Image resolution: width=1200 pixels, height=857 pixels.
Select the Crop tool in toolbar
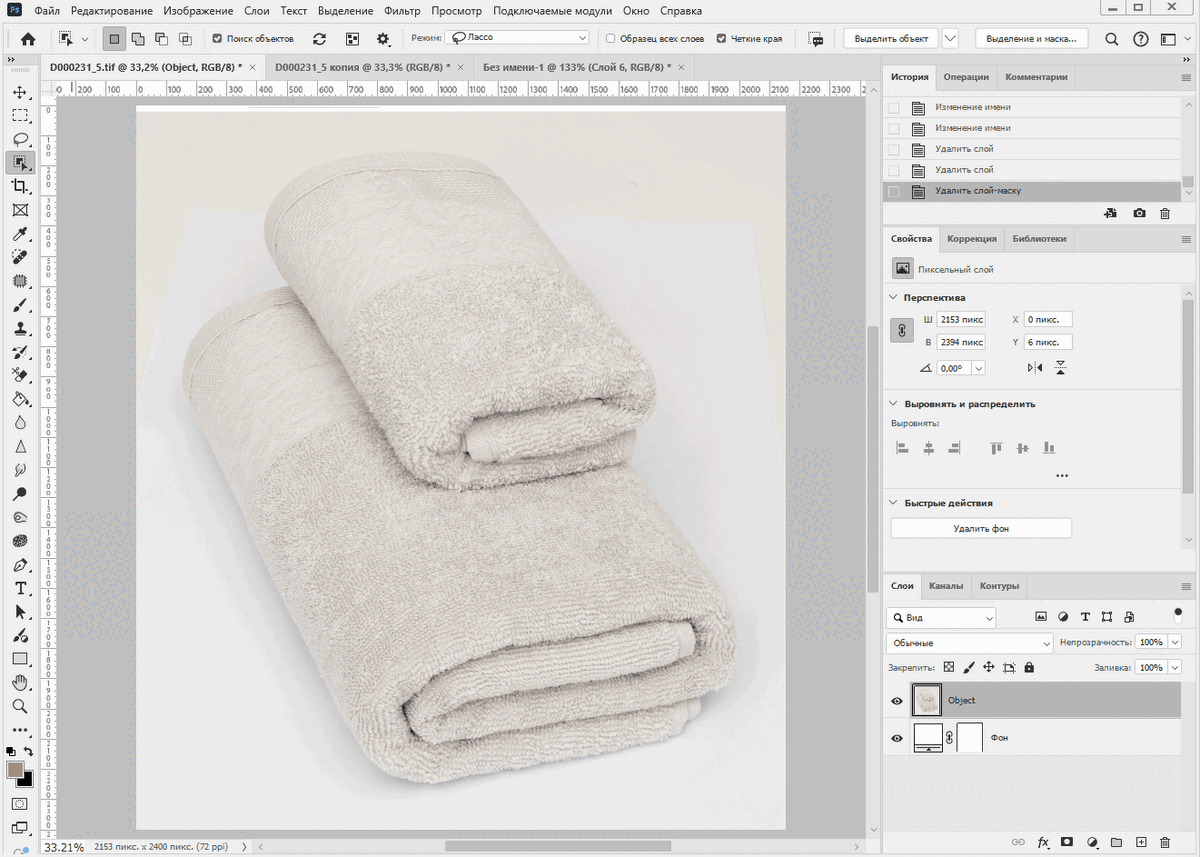(x=19, y=186)
